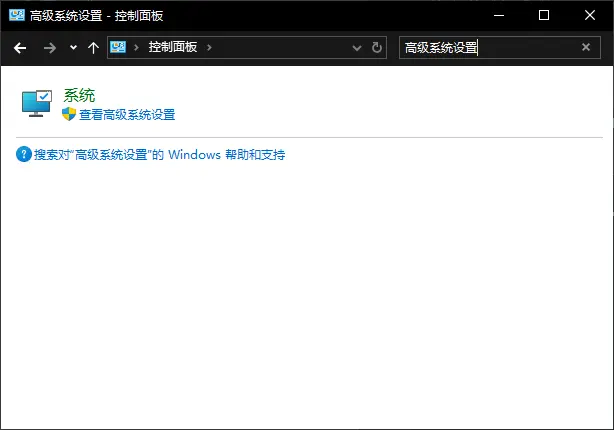Click the System monitor icon

pos(38,103)
